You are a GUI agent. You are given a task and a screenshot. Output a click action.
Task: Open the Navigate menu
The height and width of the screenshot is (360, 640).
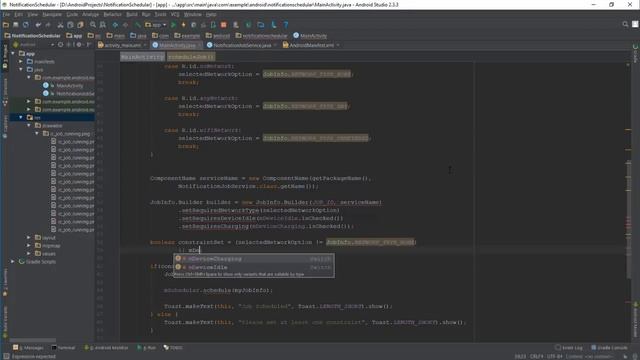(x=52, y=14)
